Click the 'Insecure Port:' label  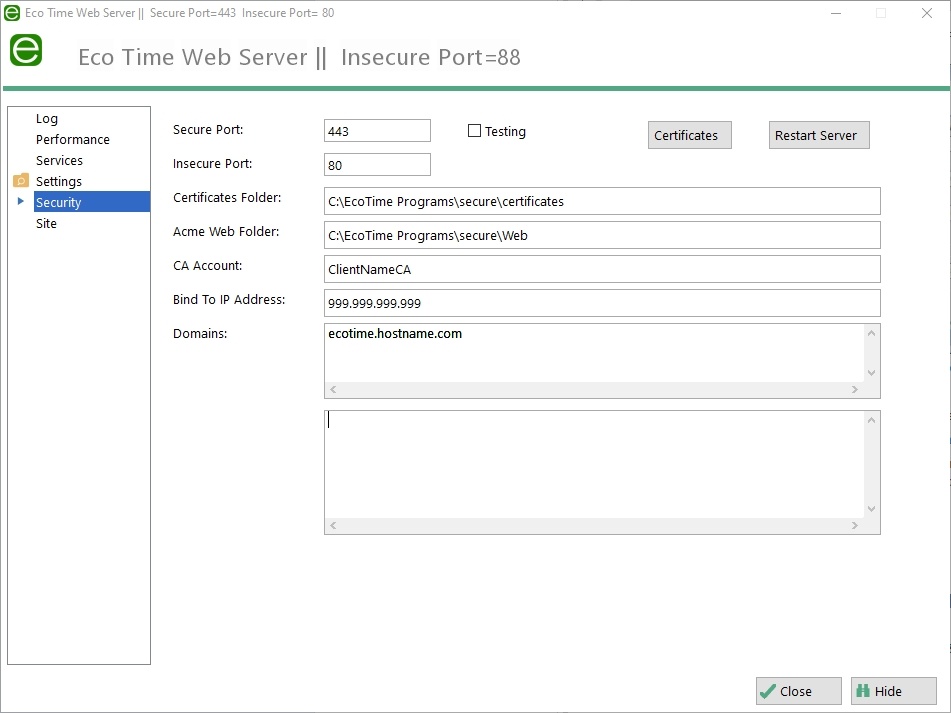click(x=212, y=164)
